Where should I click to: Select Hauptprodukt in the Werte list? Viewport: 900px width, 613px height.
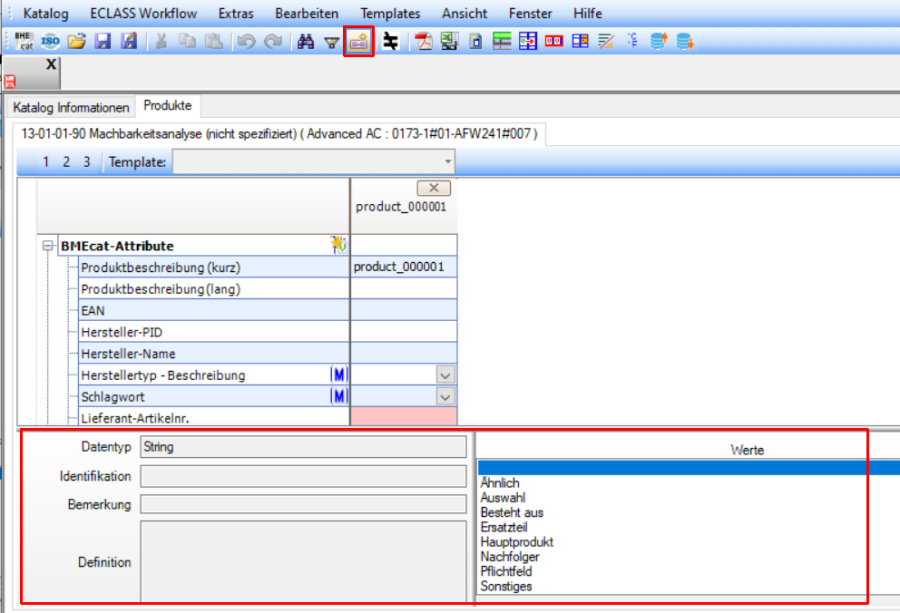tap(516, 542)
